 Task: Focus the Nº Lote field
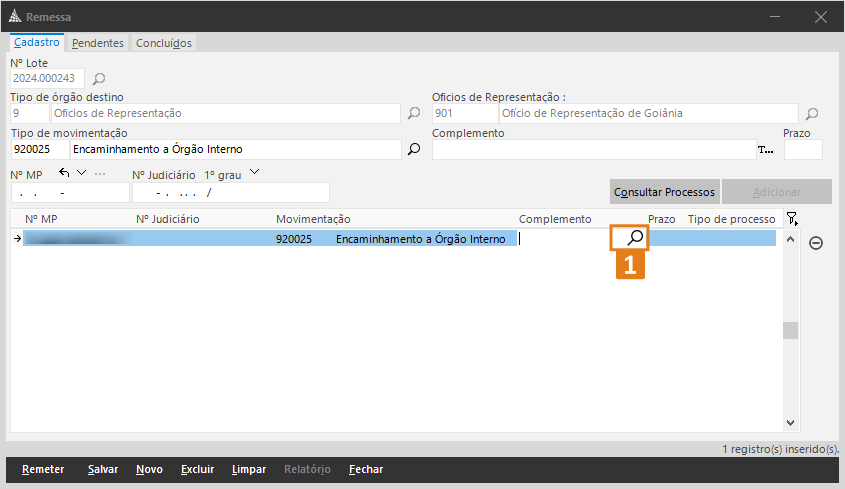click(47, 79)
